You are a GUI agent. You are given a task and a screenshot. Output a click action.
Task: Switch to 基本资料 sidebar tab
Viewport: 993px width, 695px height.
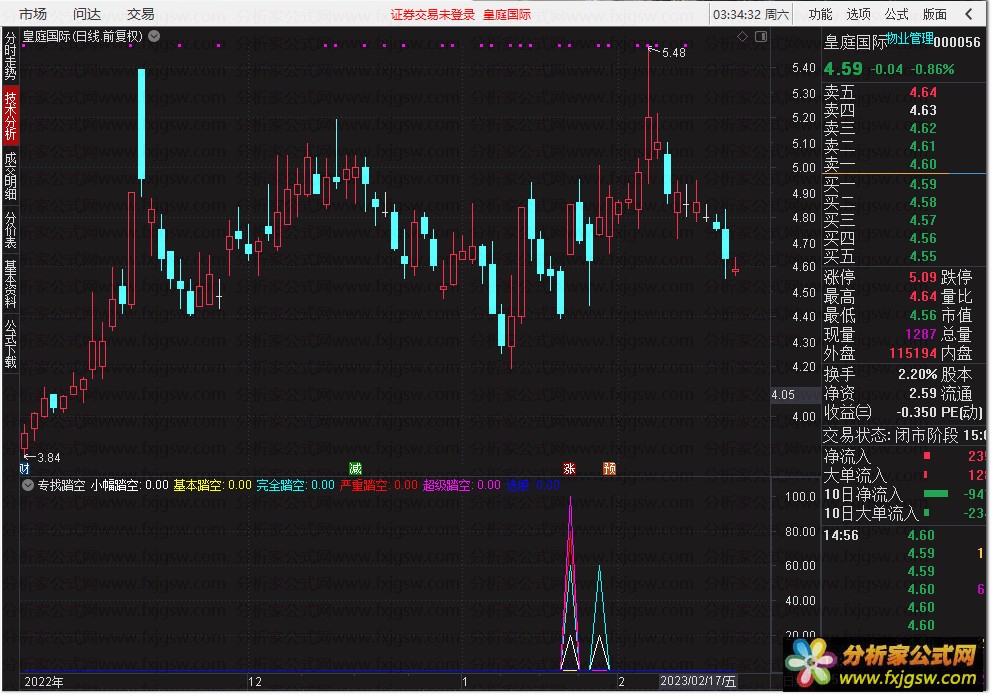(11, 283)
